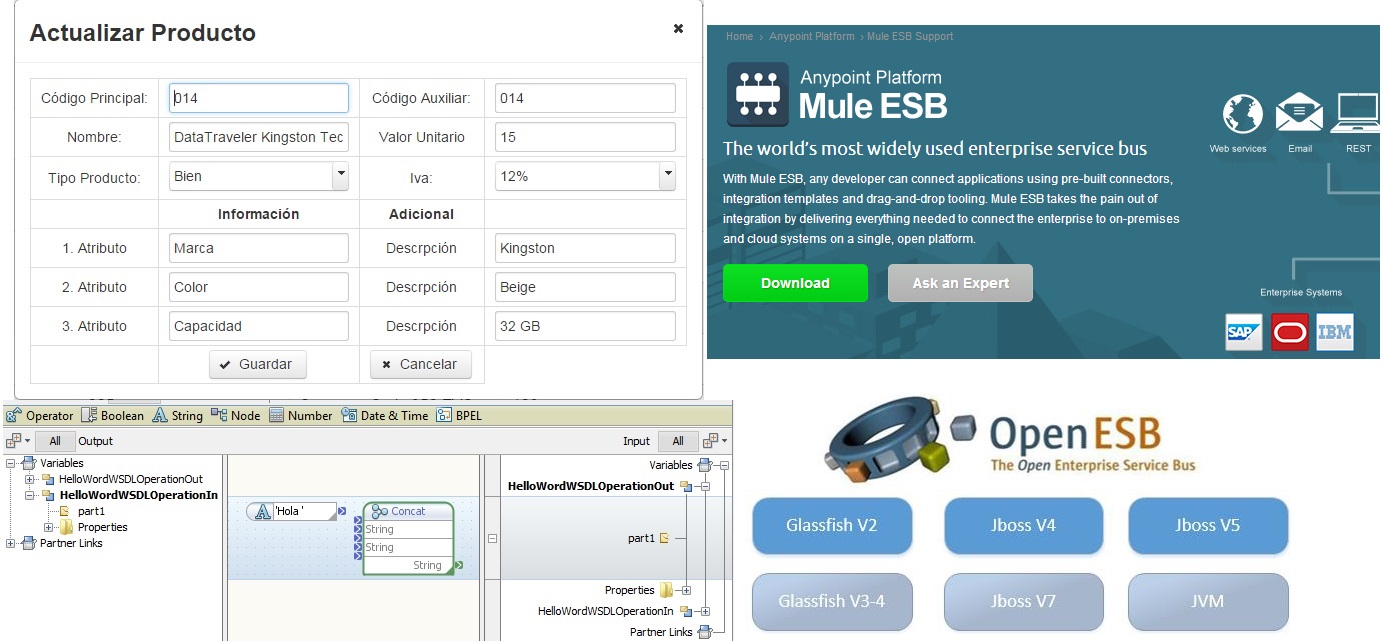The image size is (1387, 642).
Task: Open the Mule ESB Support breadcrumb
Action: tap(910, 36)
